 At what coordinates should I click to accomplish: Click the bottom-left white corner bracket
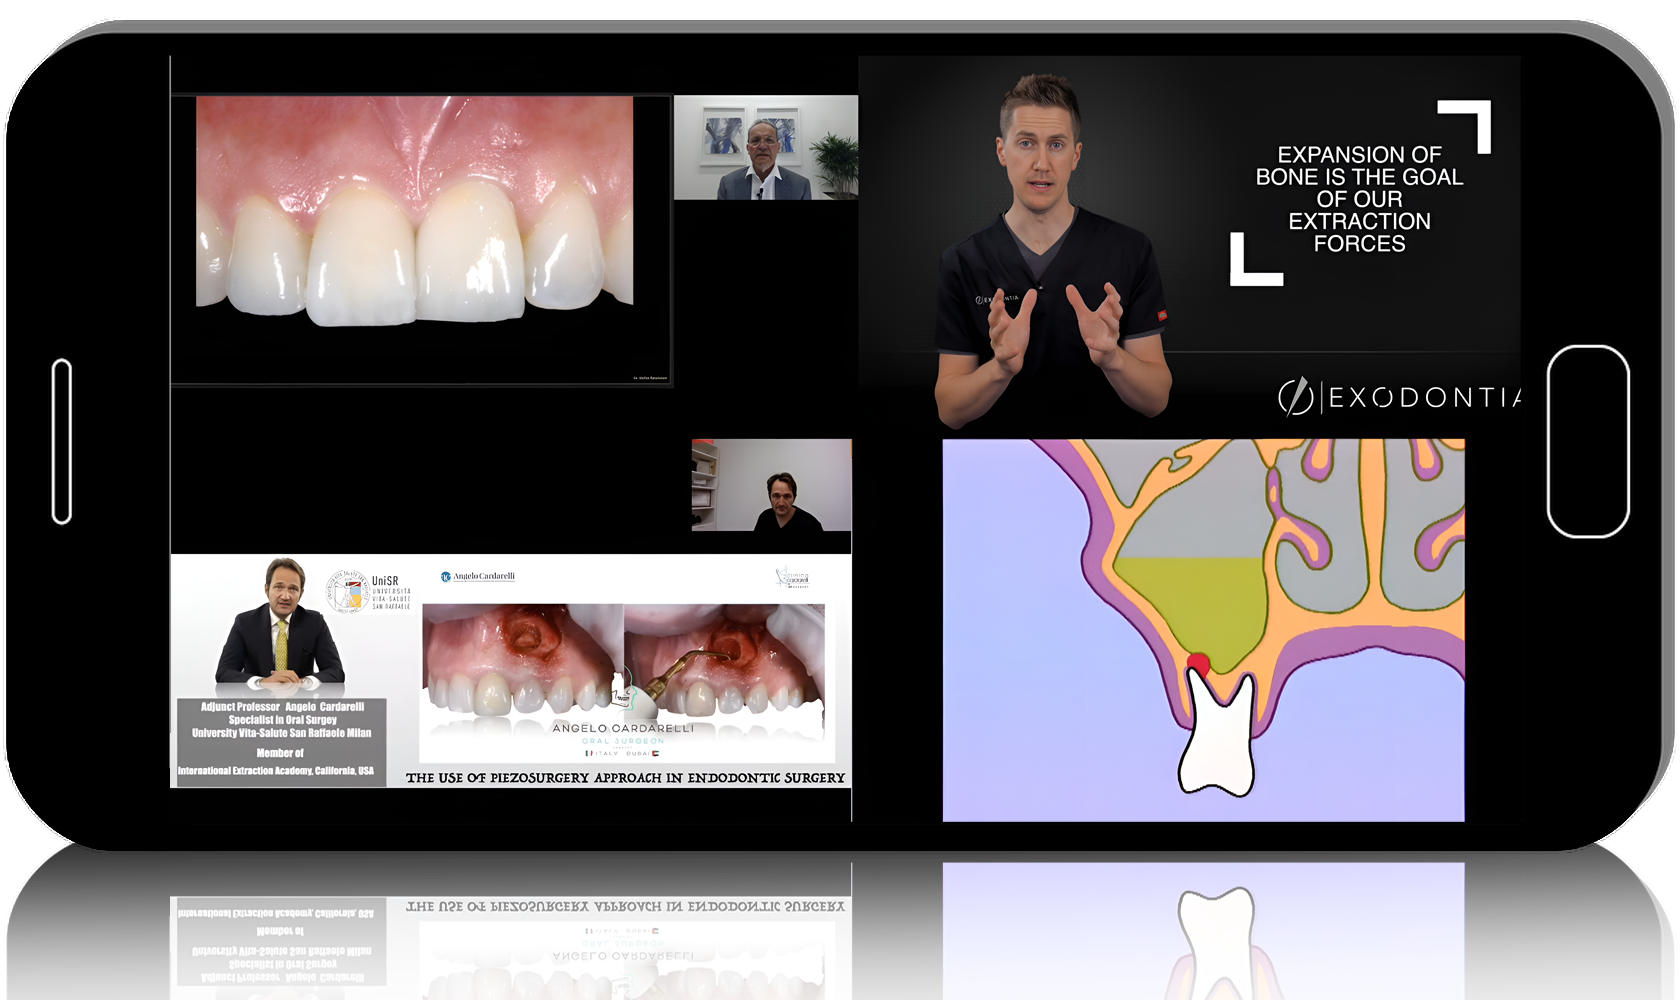[x=1252, y=265]
